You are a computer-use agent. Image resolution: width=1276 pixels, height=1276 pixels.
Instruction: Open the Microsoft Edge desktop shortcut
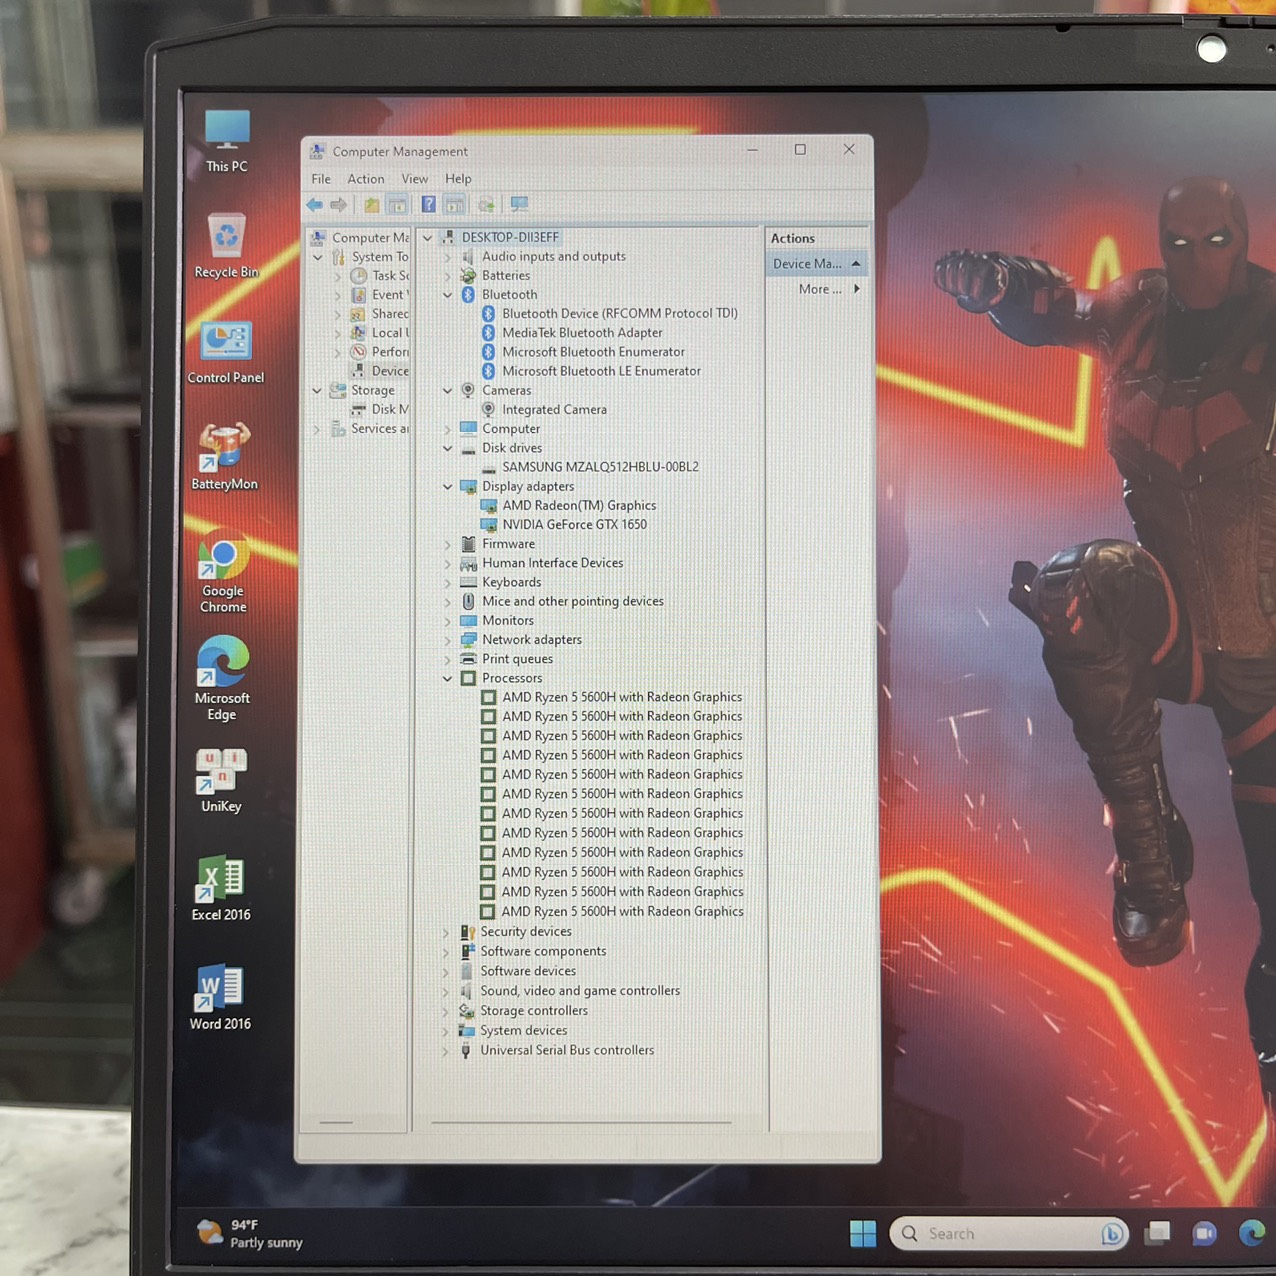point(222,679)
